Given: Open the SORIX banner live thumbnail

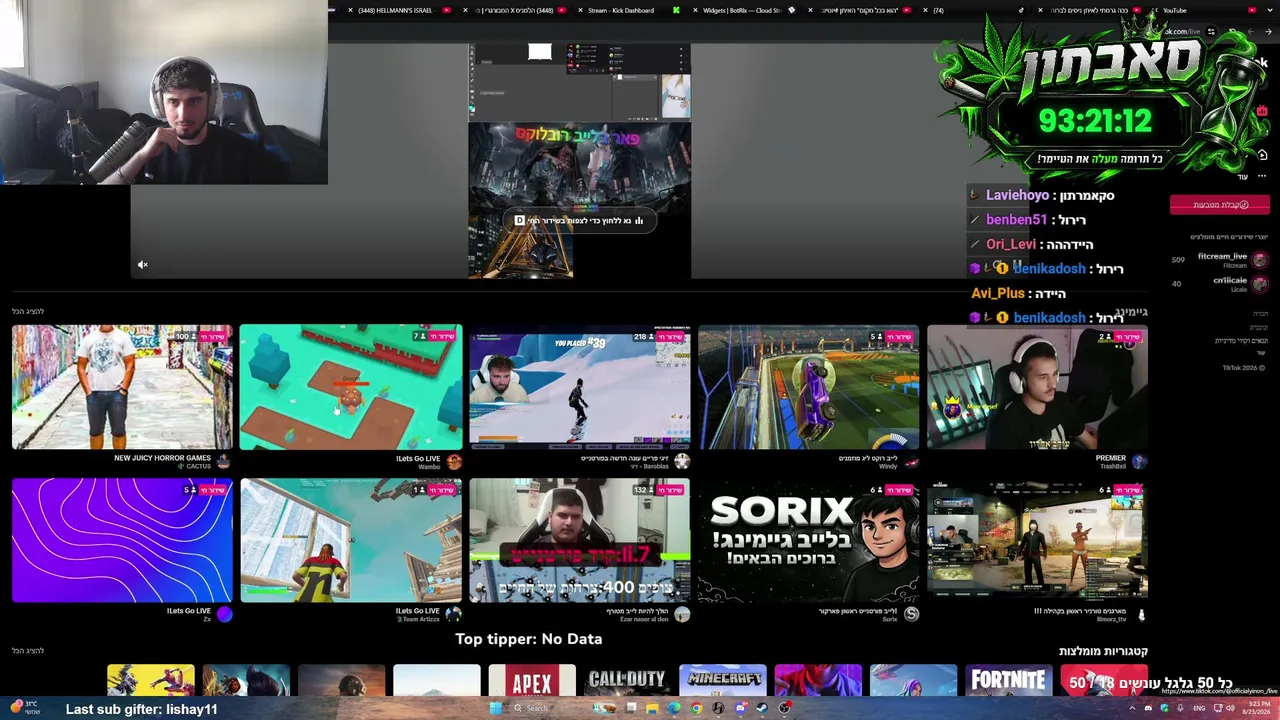Looking at the screenshot, I should coord(808,540).
